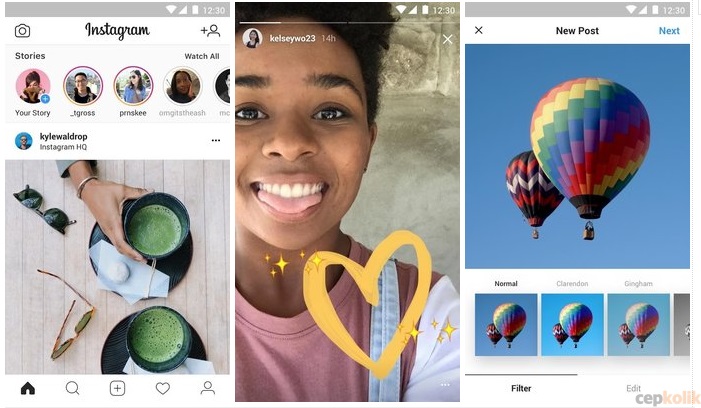
Task: Tap the new post plus icon
Action: (118, 388)
